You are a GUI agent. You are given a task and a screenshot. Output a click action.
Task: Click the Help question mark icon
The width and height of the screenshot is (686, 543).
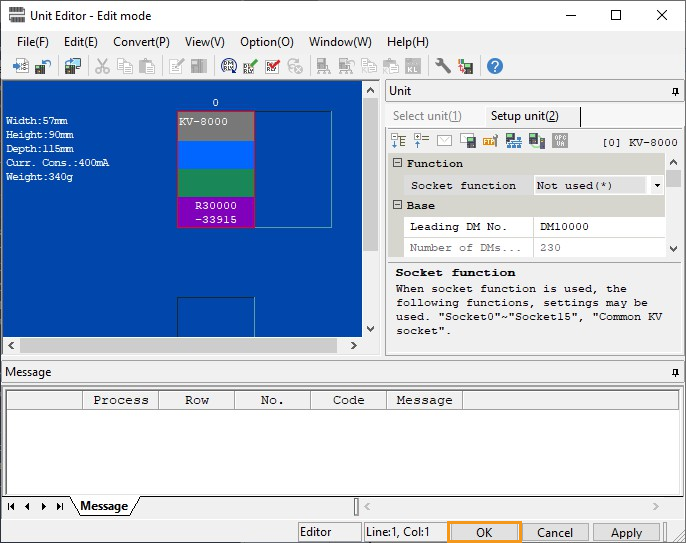click(x=494, y=66)
